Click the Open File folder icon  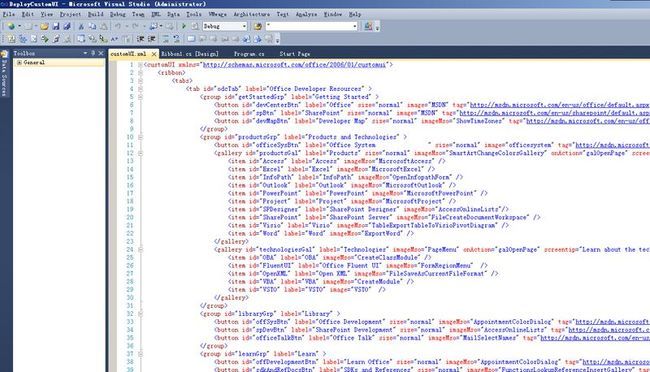point(44,27)
